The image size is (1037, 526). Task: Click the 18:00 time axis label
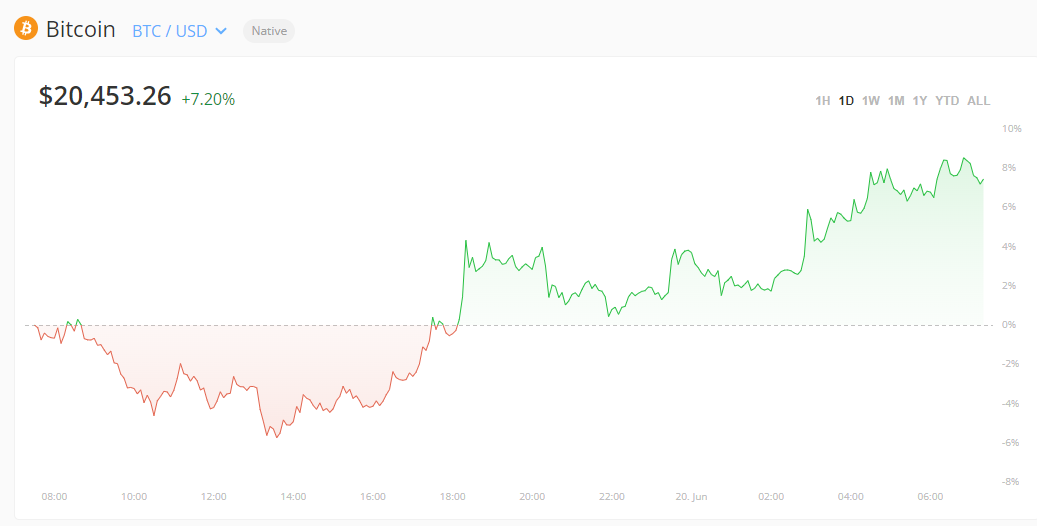452,496
